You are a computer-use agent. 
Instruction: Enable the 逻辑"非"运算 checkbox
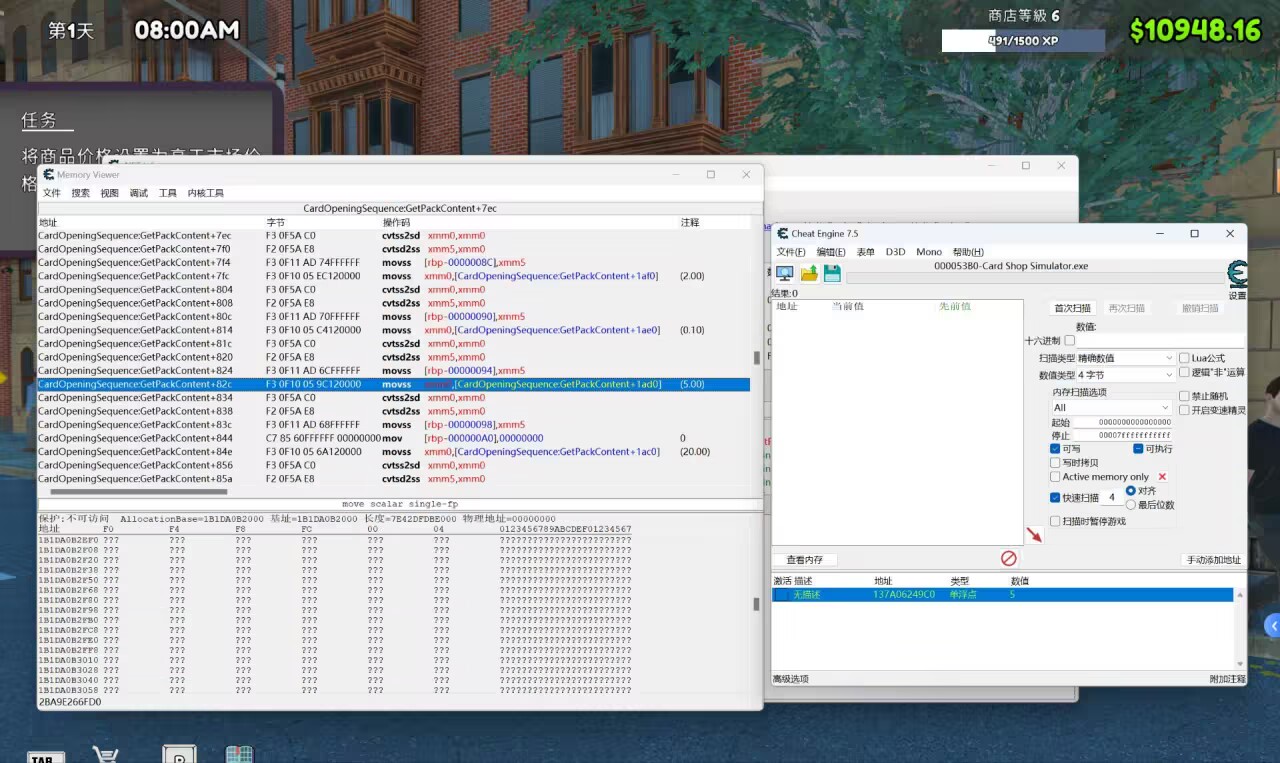(1184, 372)
